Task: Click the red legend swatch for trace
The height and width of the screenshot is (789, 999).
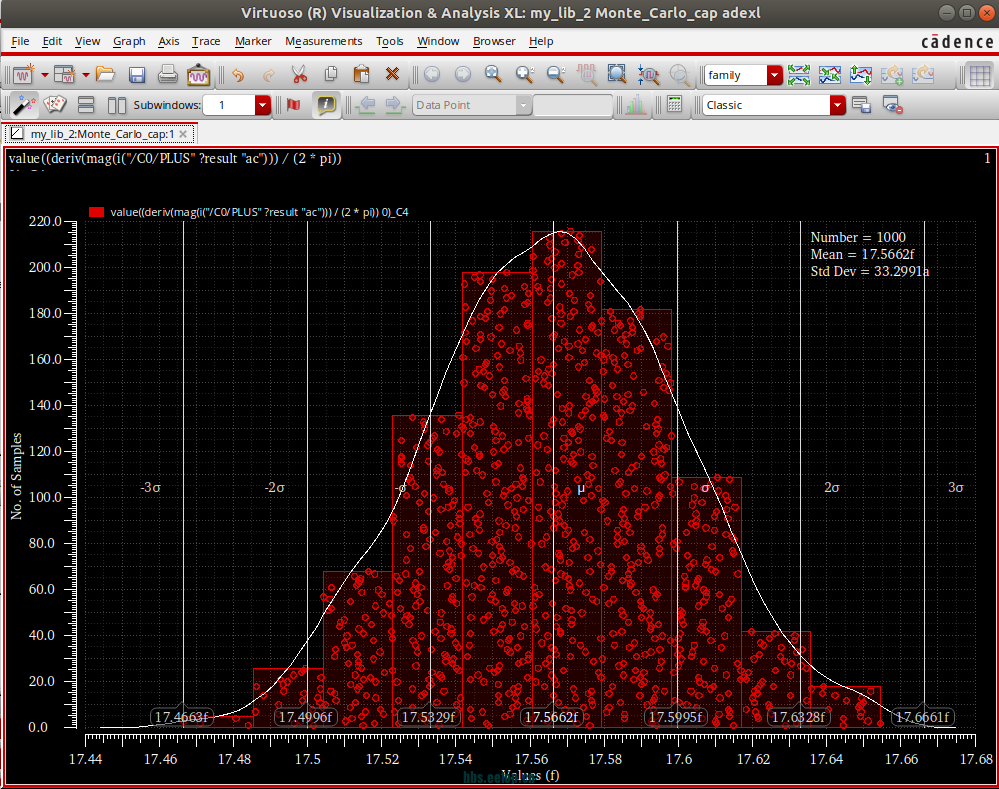Action: (96, 212)
